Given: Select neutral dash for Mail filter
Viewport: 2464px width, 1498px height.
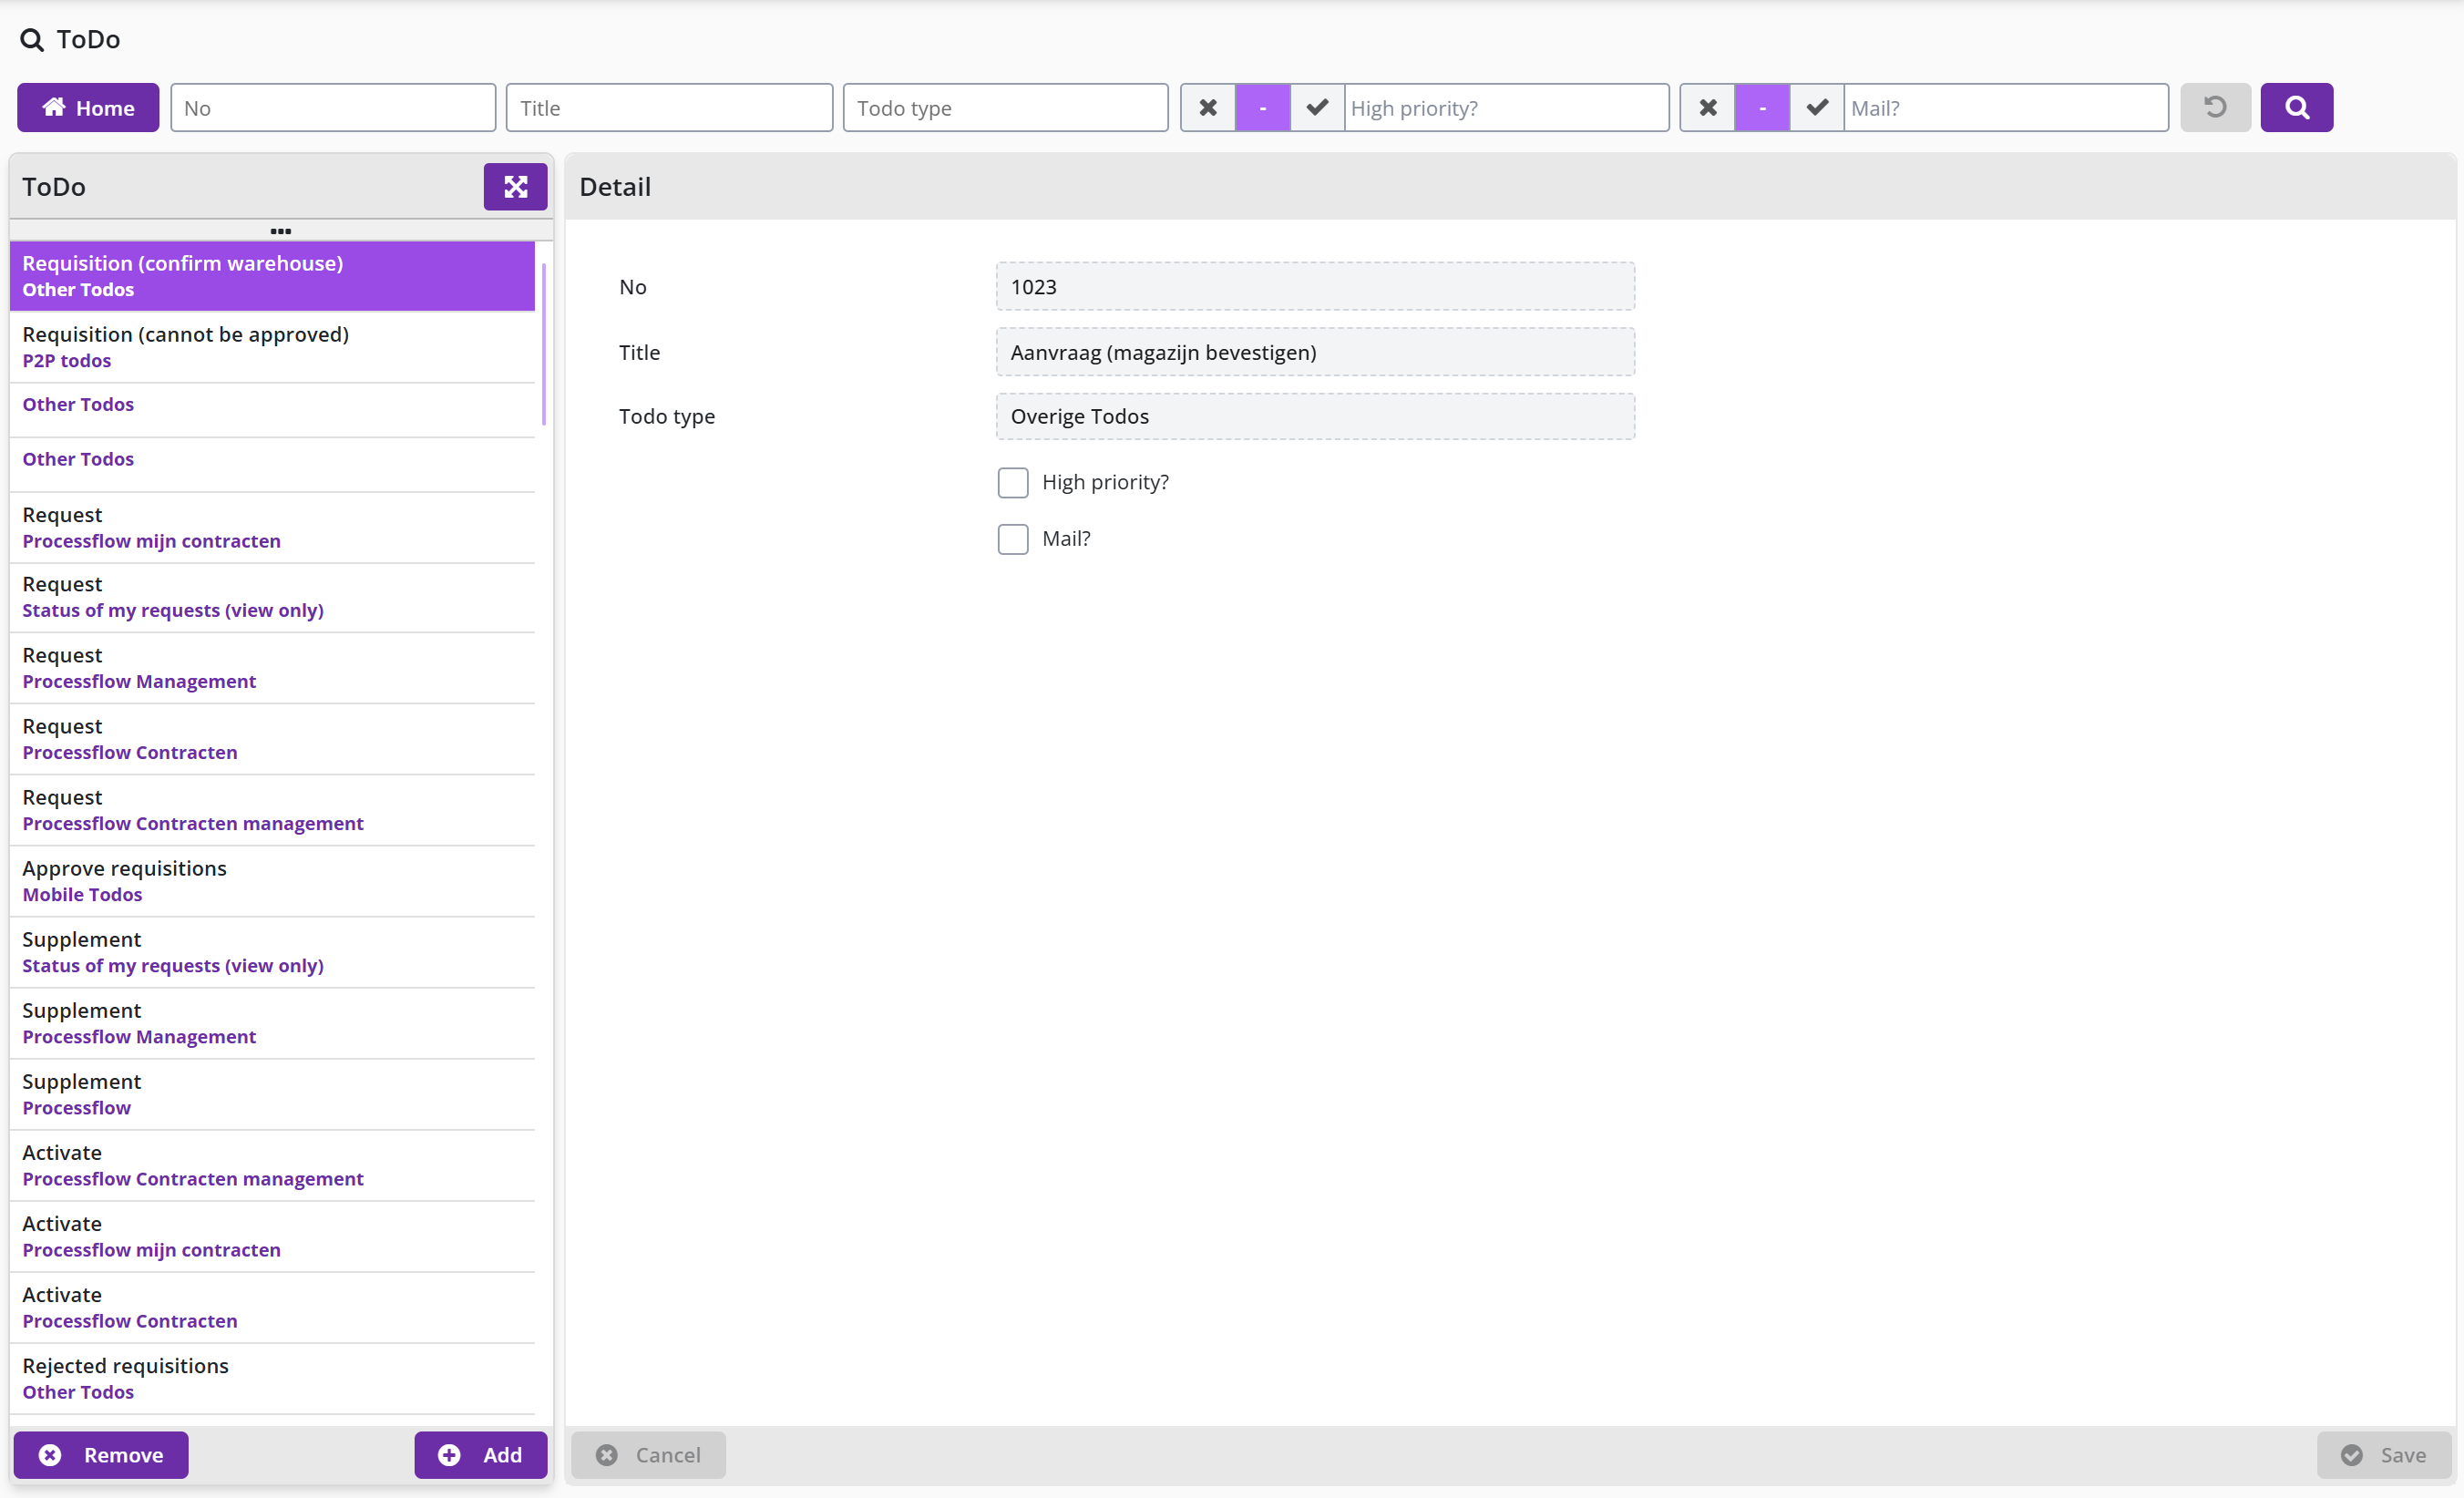Looking at the screenshot, I should pyautogui.click(x=1762, y=107).
